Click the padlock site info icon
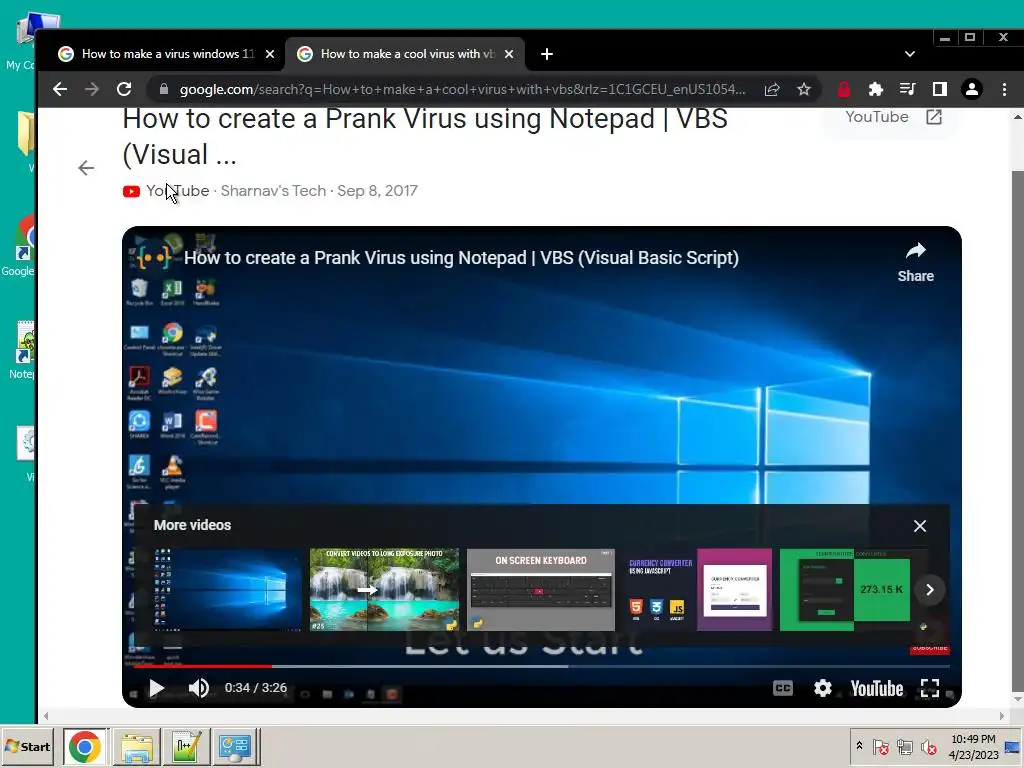This screenshot has width=1024, height=768. (x=164, y=89)
